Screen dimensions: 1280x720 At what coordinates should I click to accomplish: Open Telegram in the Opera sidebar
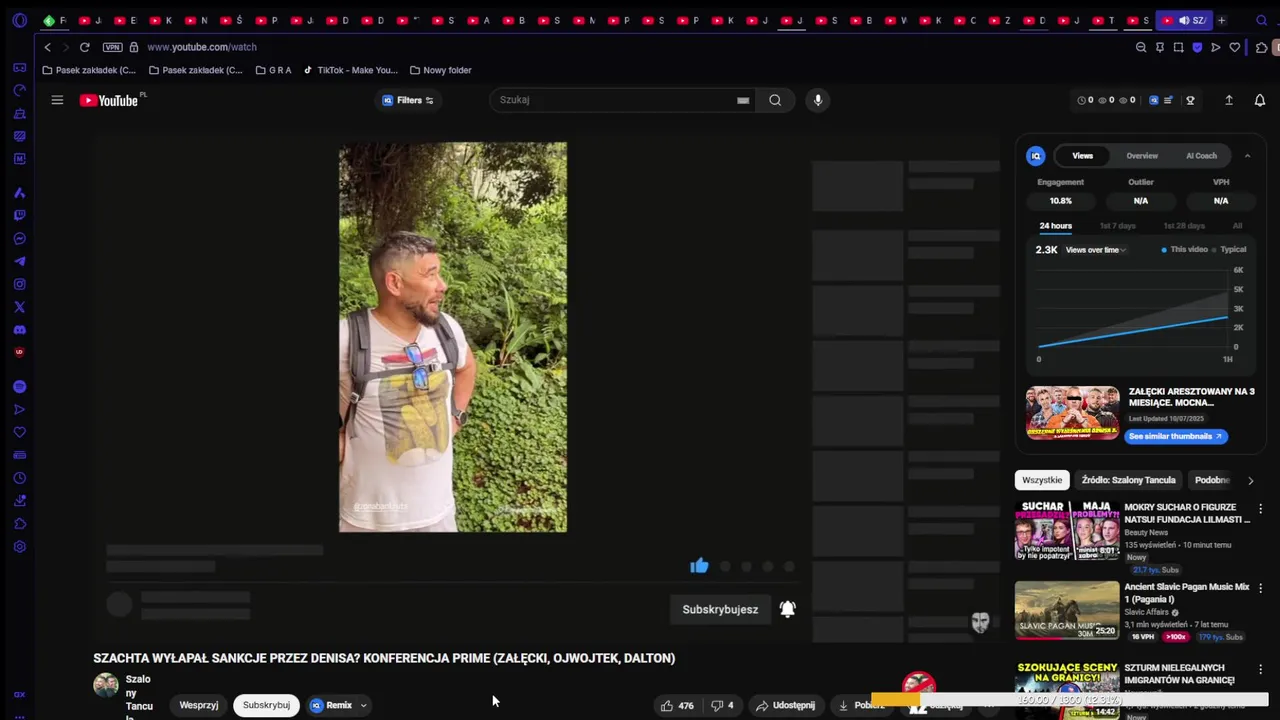[x=19, y=261]
